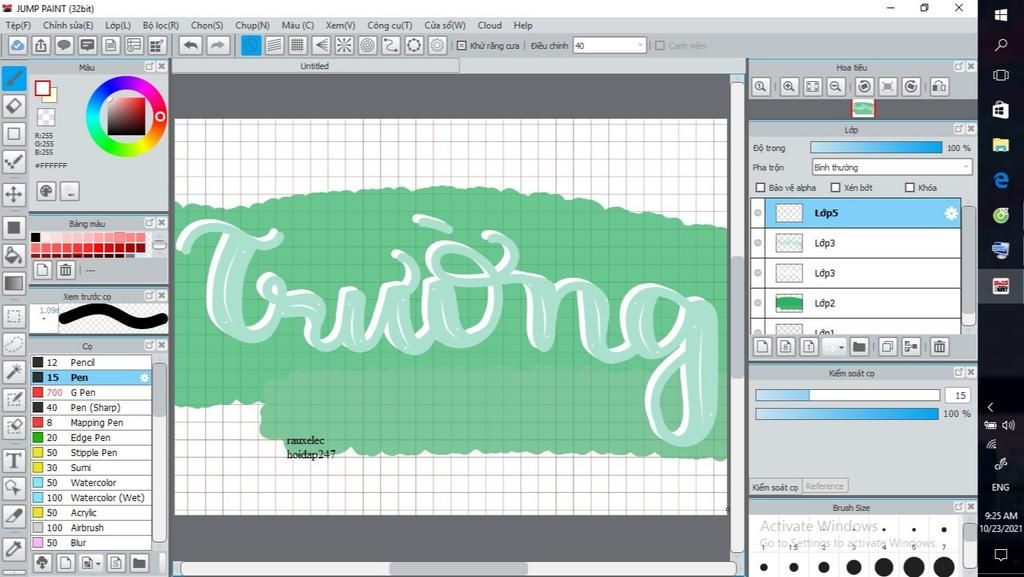
Task: Open the Lớp5 layer settings gear
Action: pyautogui.click(x=952, y=213)
